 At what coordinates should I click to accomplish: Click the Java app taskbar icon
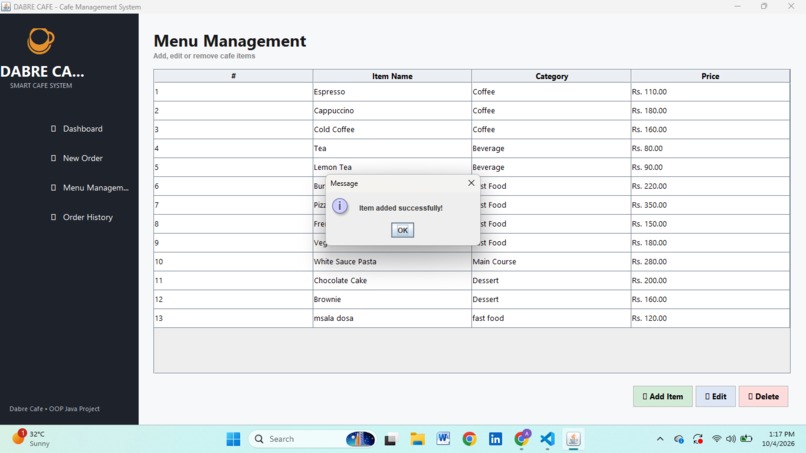[573, 439]
